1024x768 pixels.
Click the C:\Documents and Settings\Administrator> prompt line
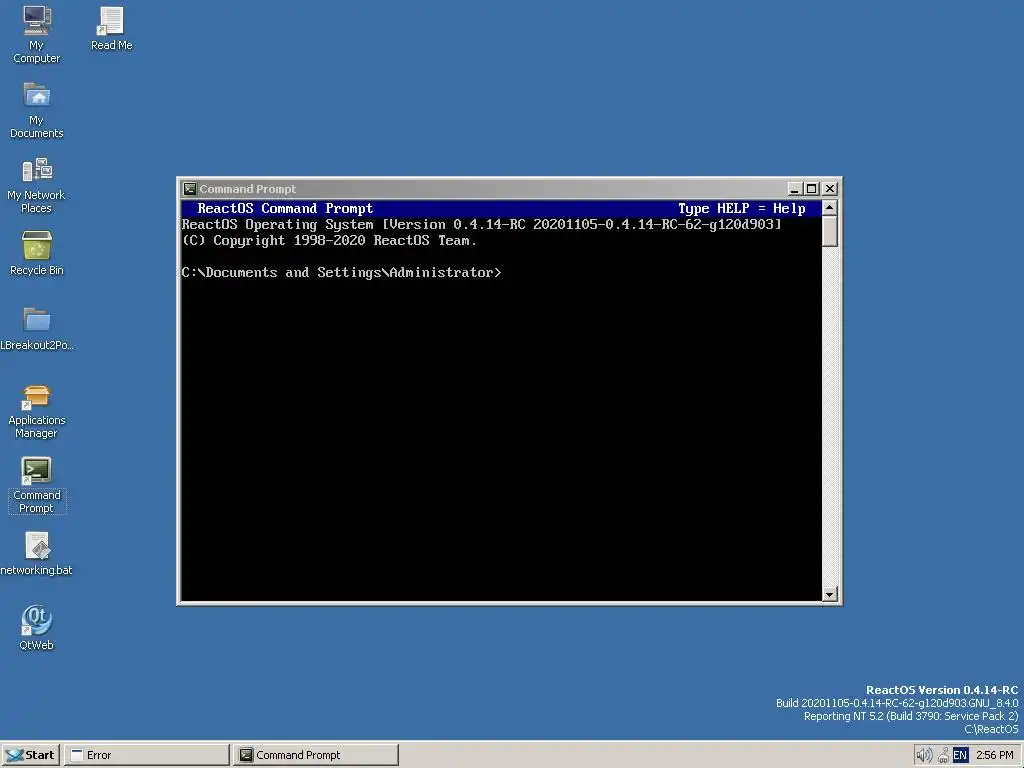coord(342,272)
